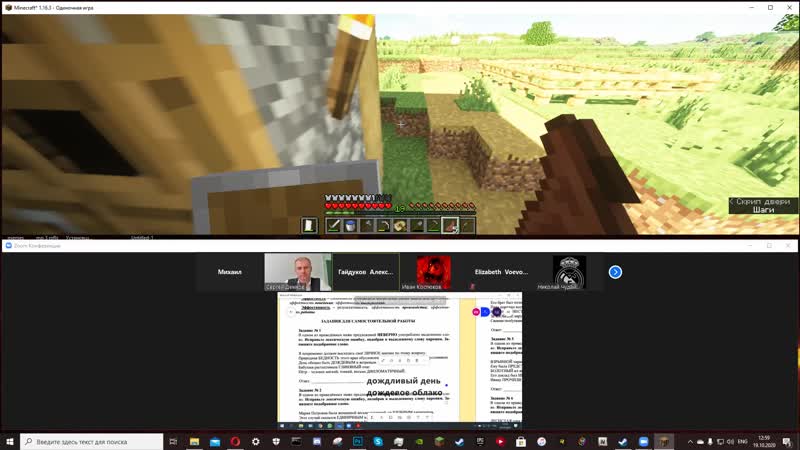Open the clock and calendar flyout
This screenshot has height=450, width=800.
point(764,441)
